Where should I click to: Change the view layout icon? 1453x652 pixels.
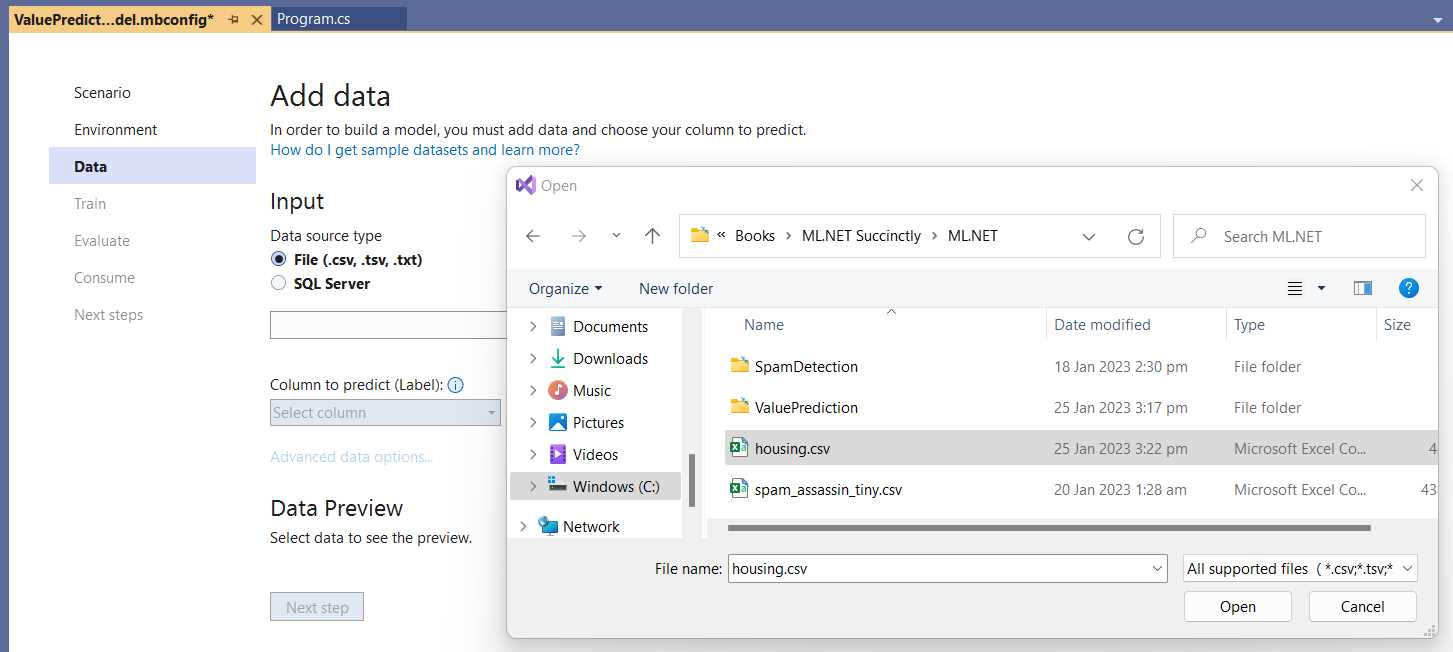(x=1295, y=288)
